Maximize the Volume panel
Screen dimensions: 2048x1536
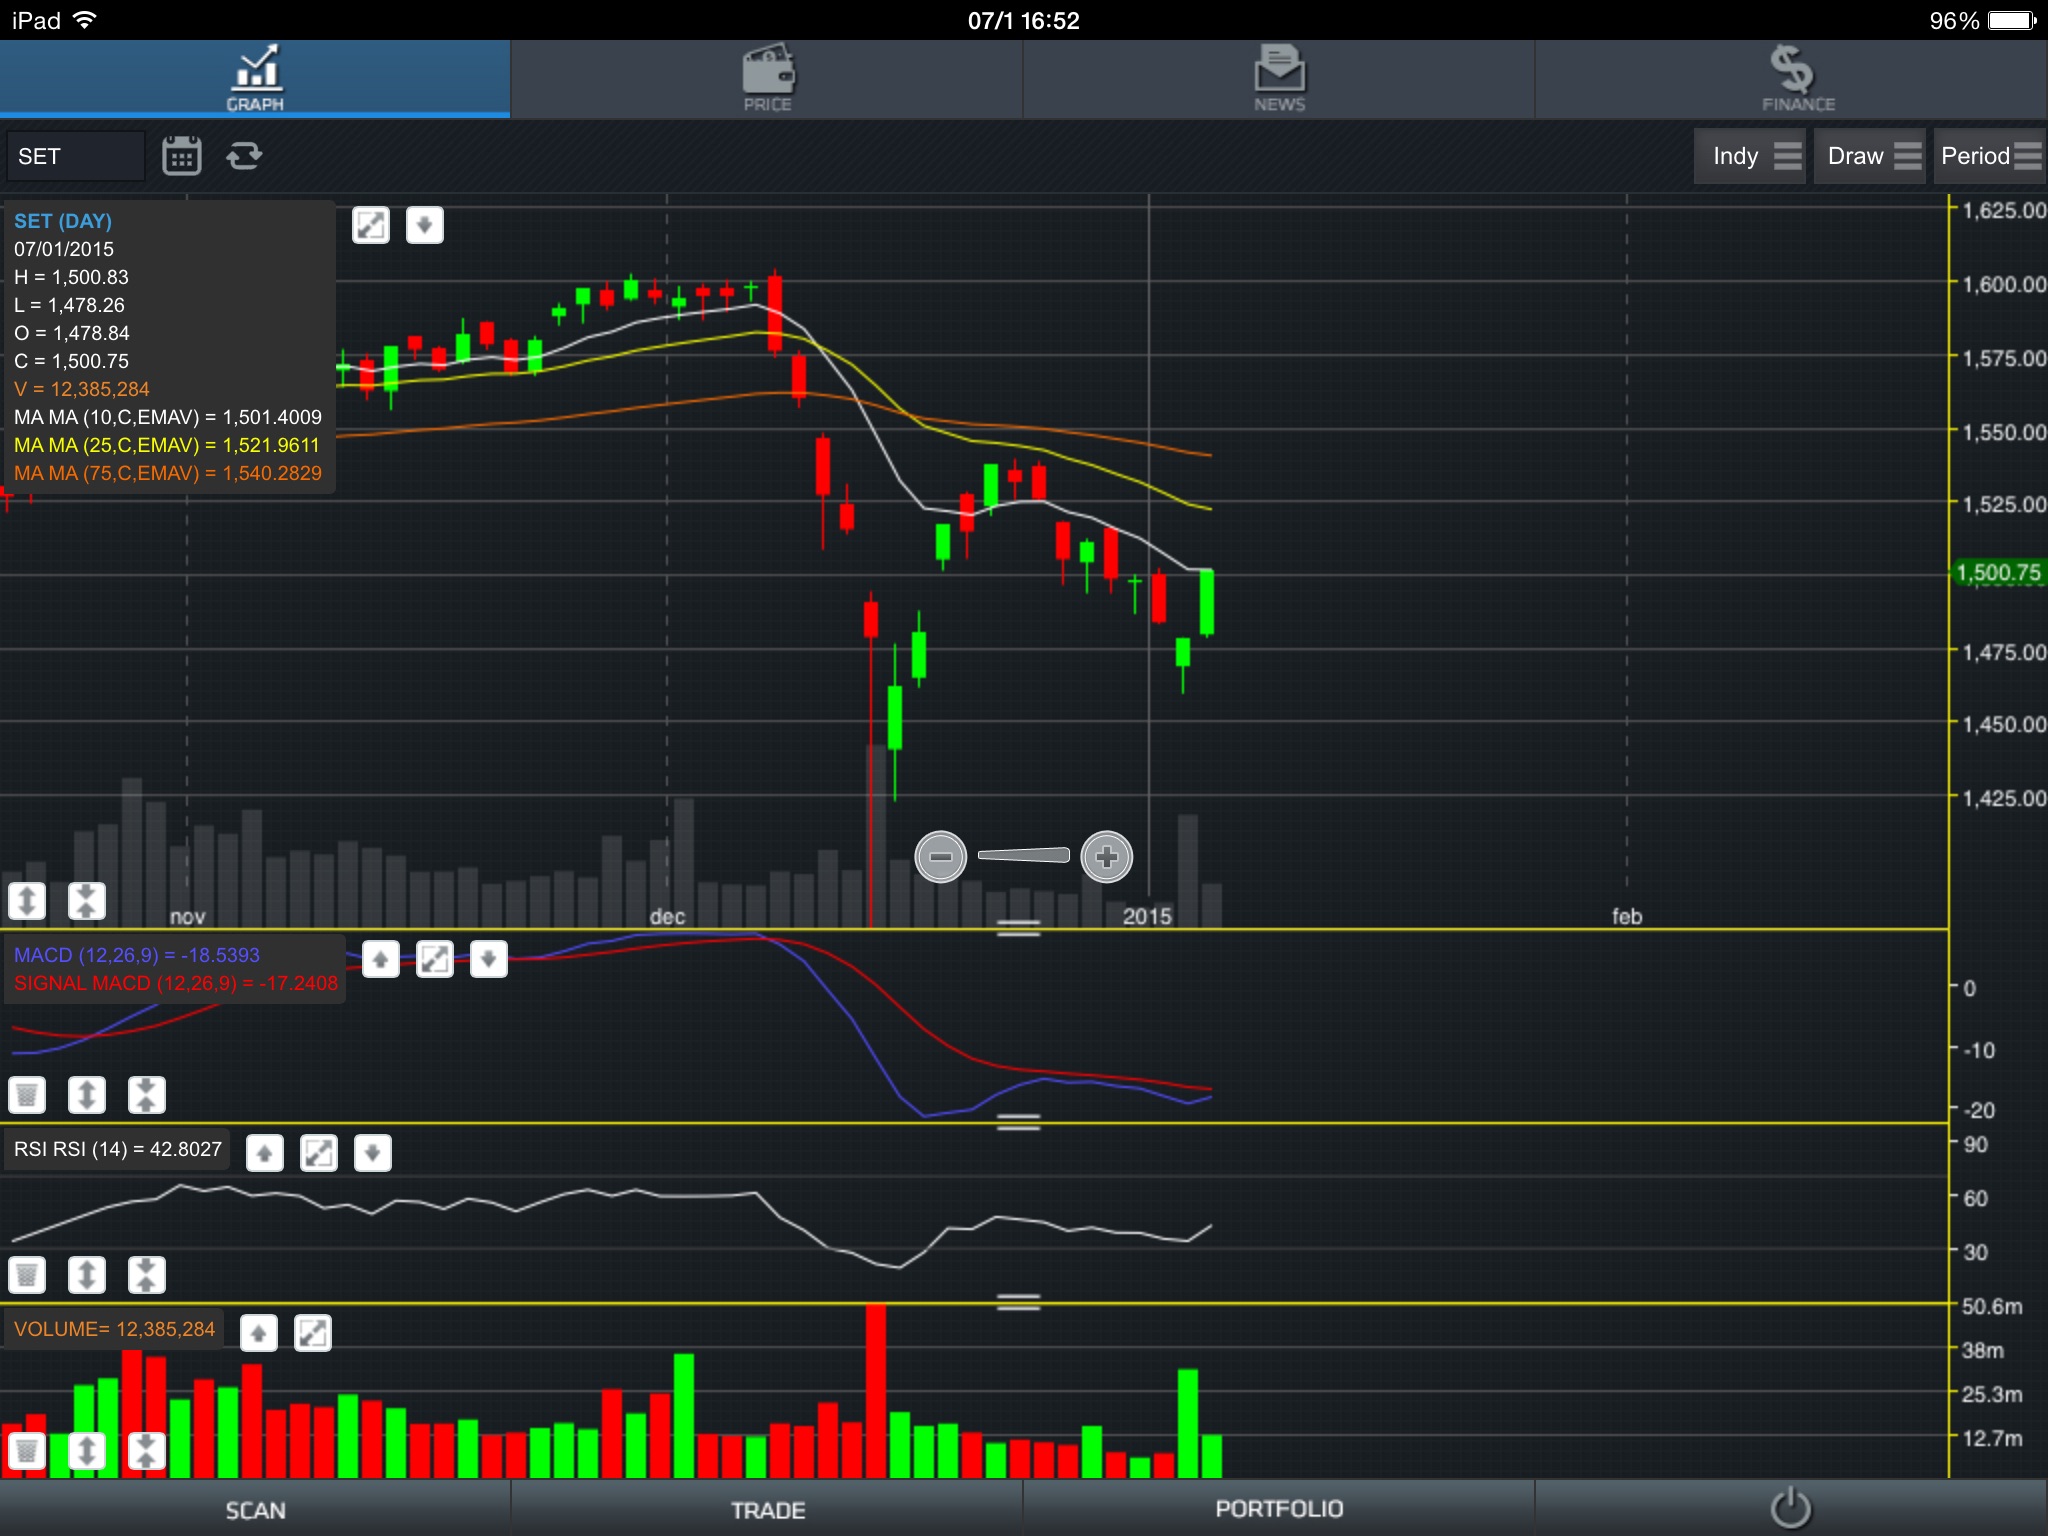313,1333
